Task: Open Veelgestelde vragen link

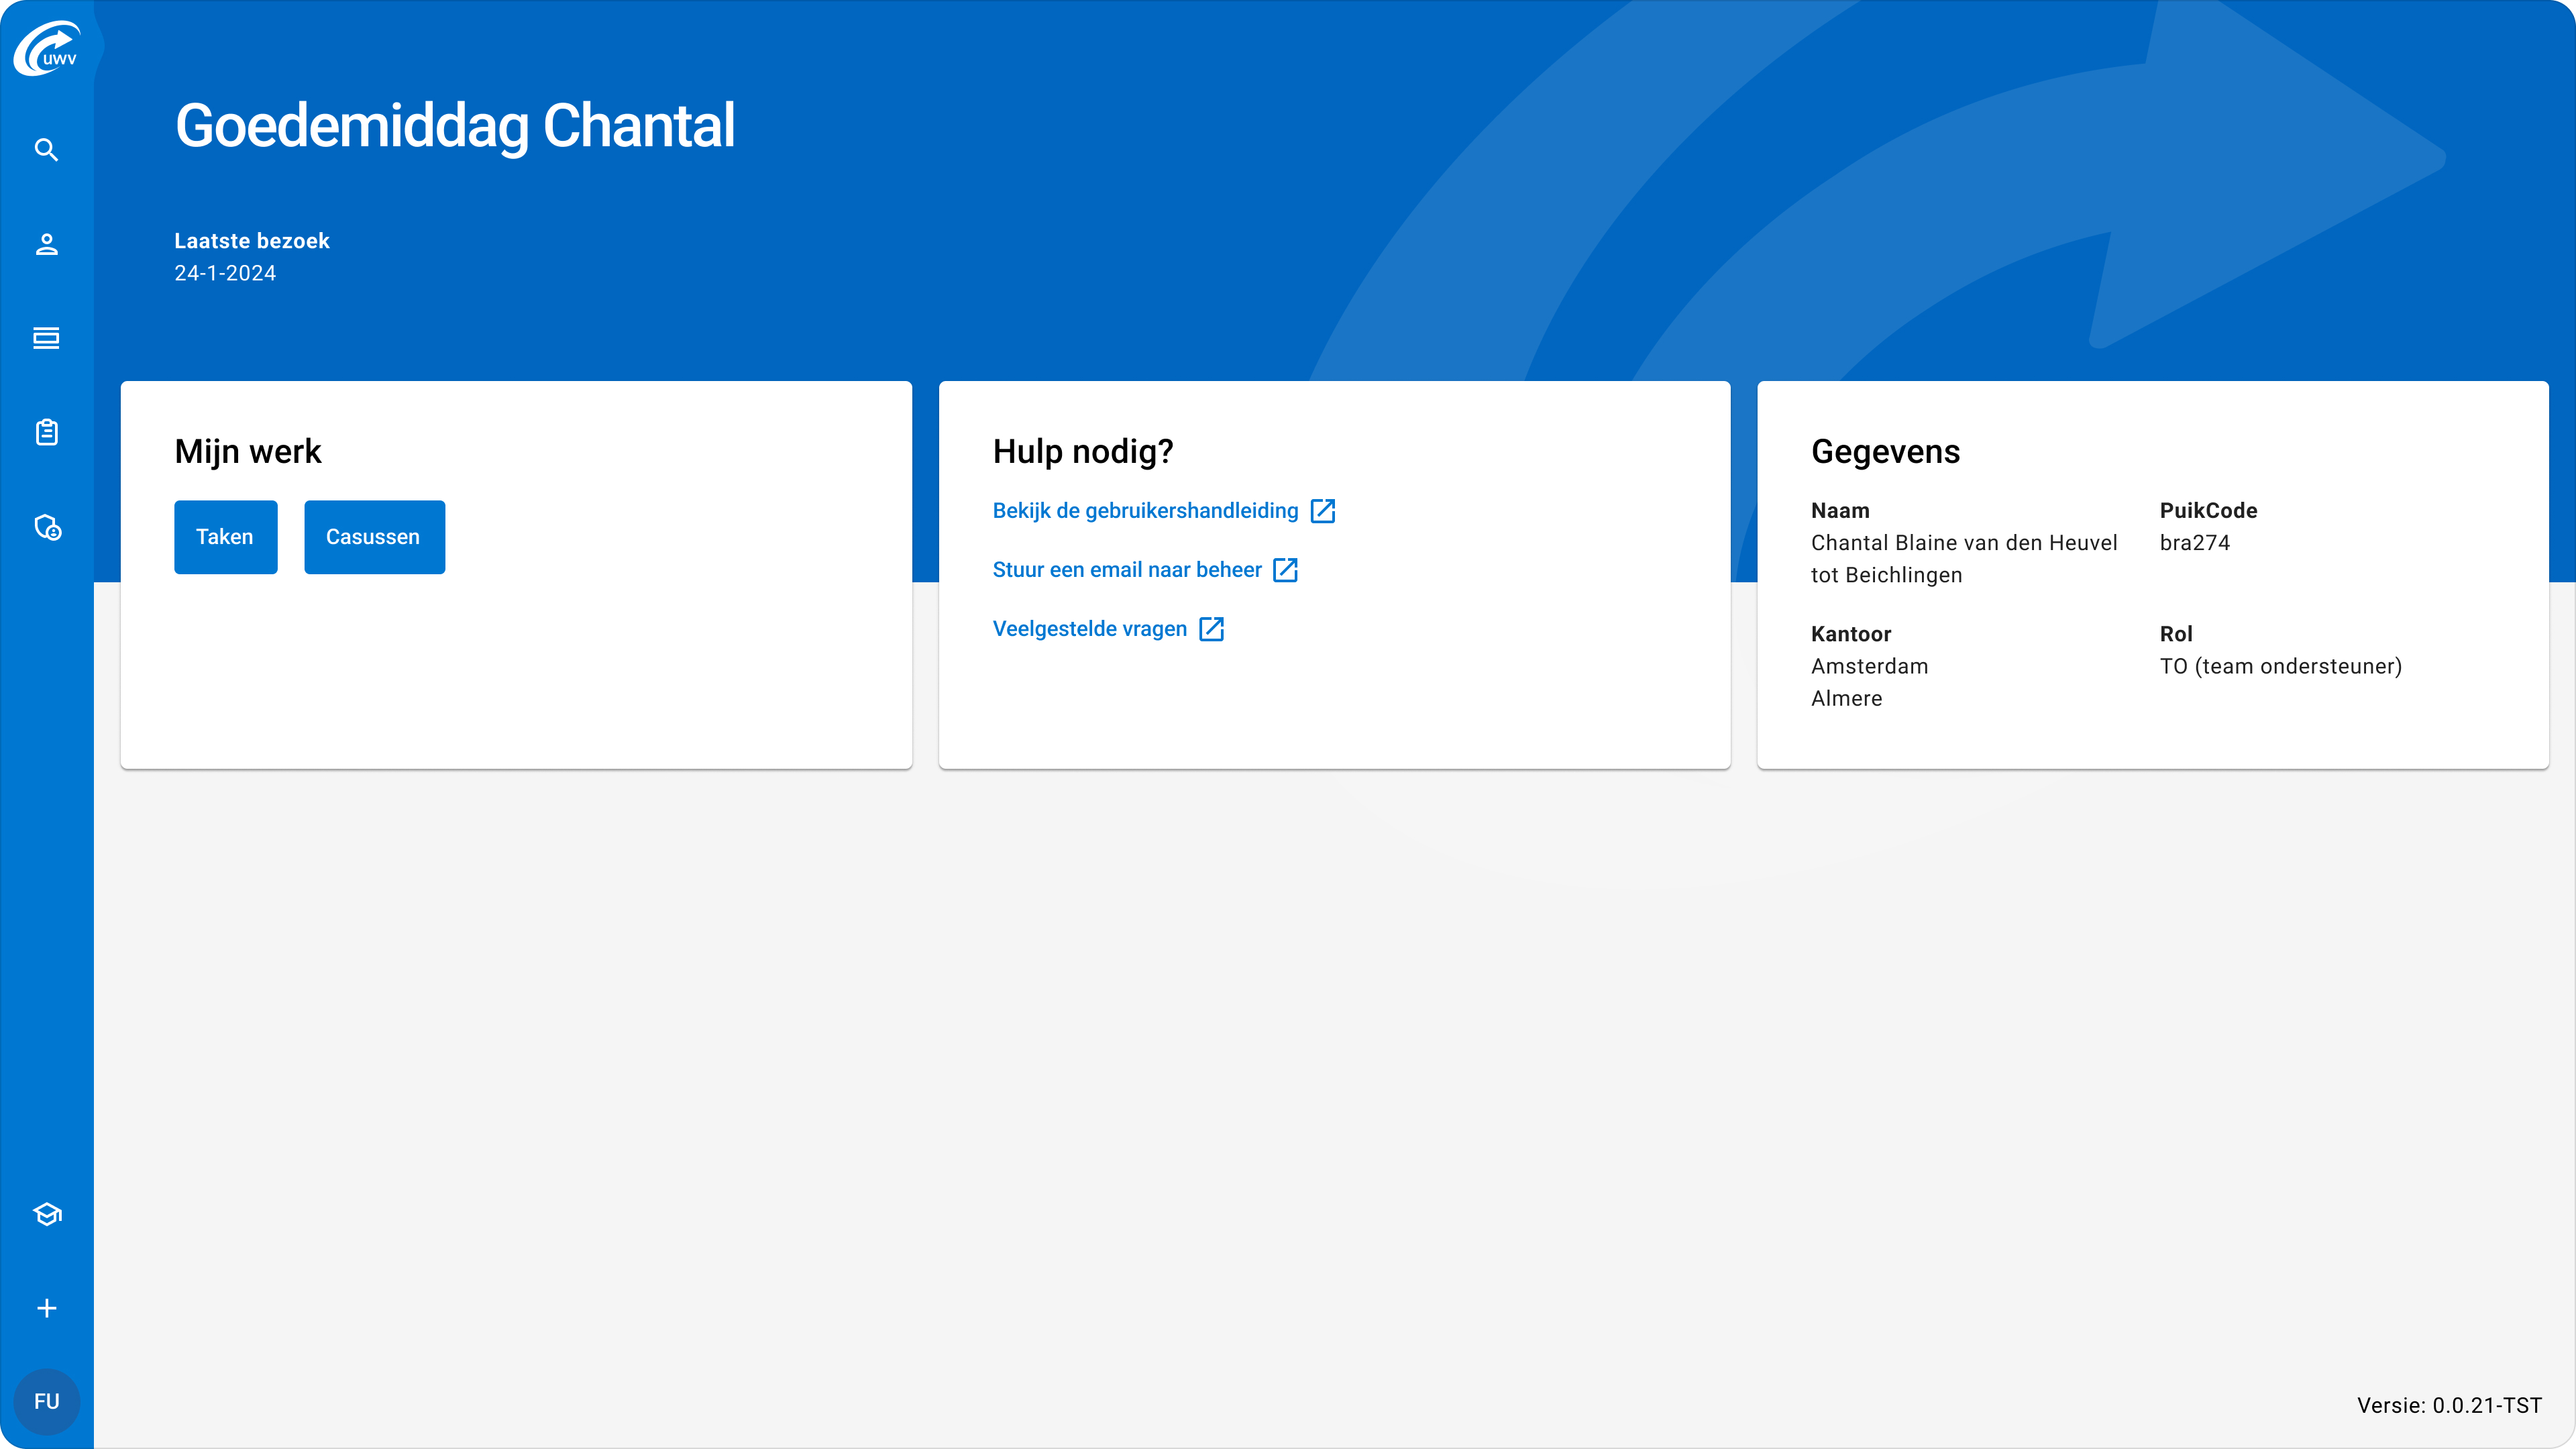Action: pos(1089,629)
